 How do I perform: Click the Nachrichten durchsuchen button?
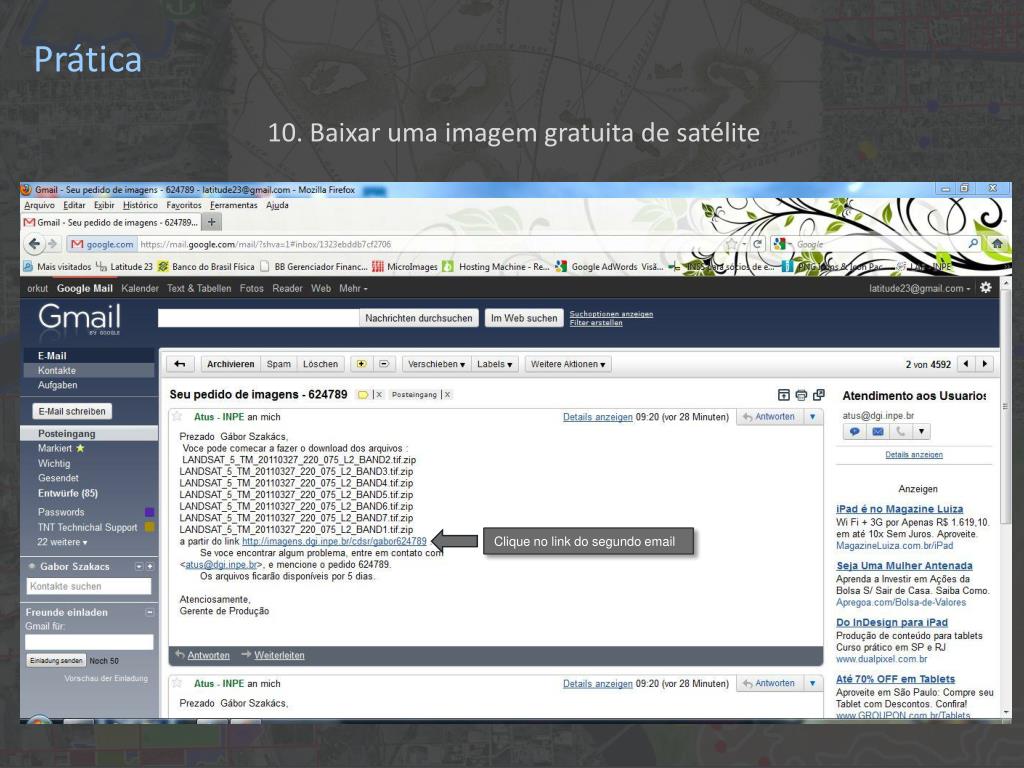point(419,318)
